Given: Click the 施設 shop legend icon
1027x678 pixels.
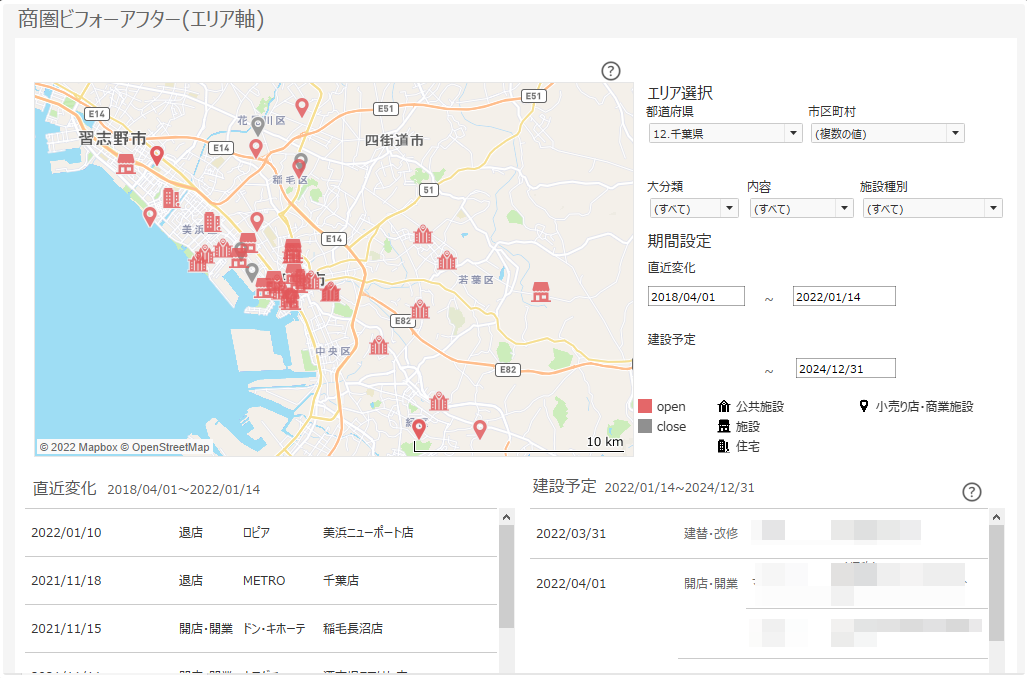Looking at the screenshot, I should click(724, 426).
